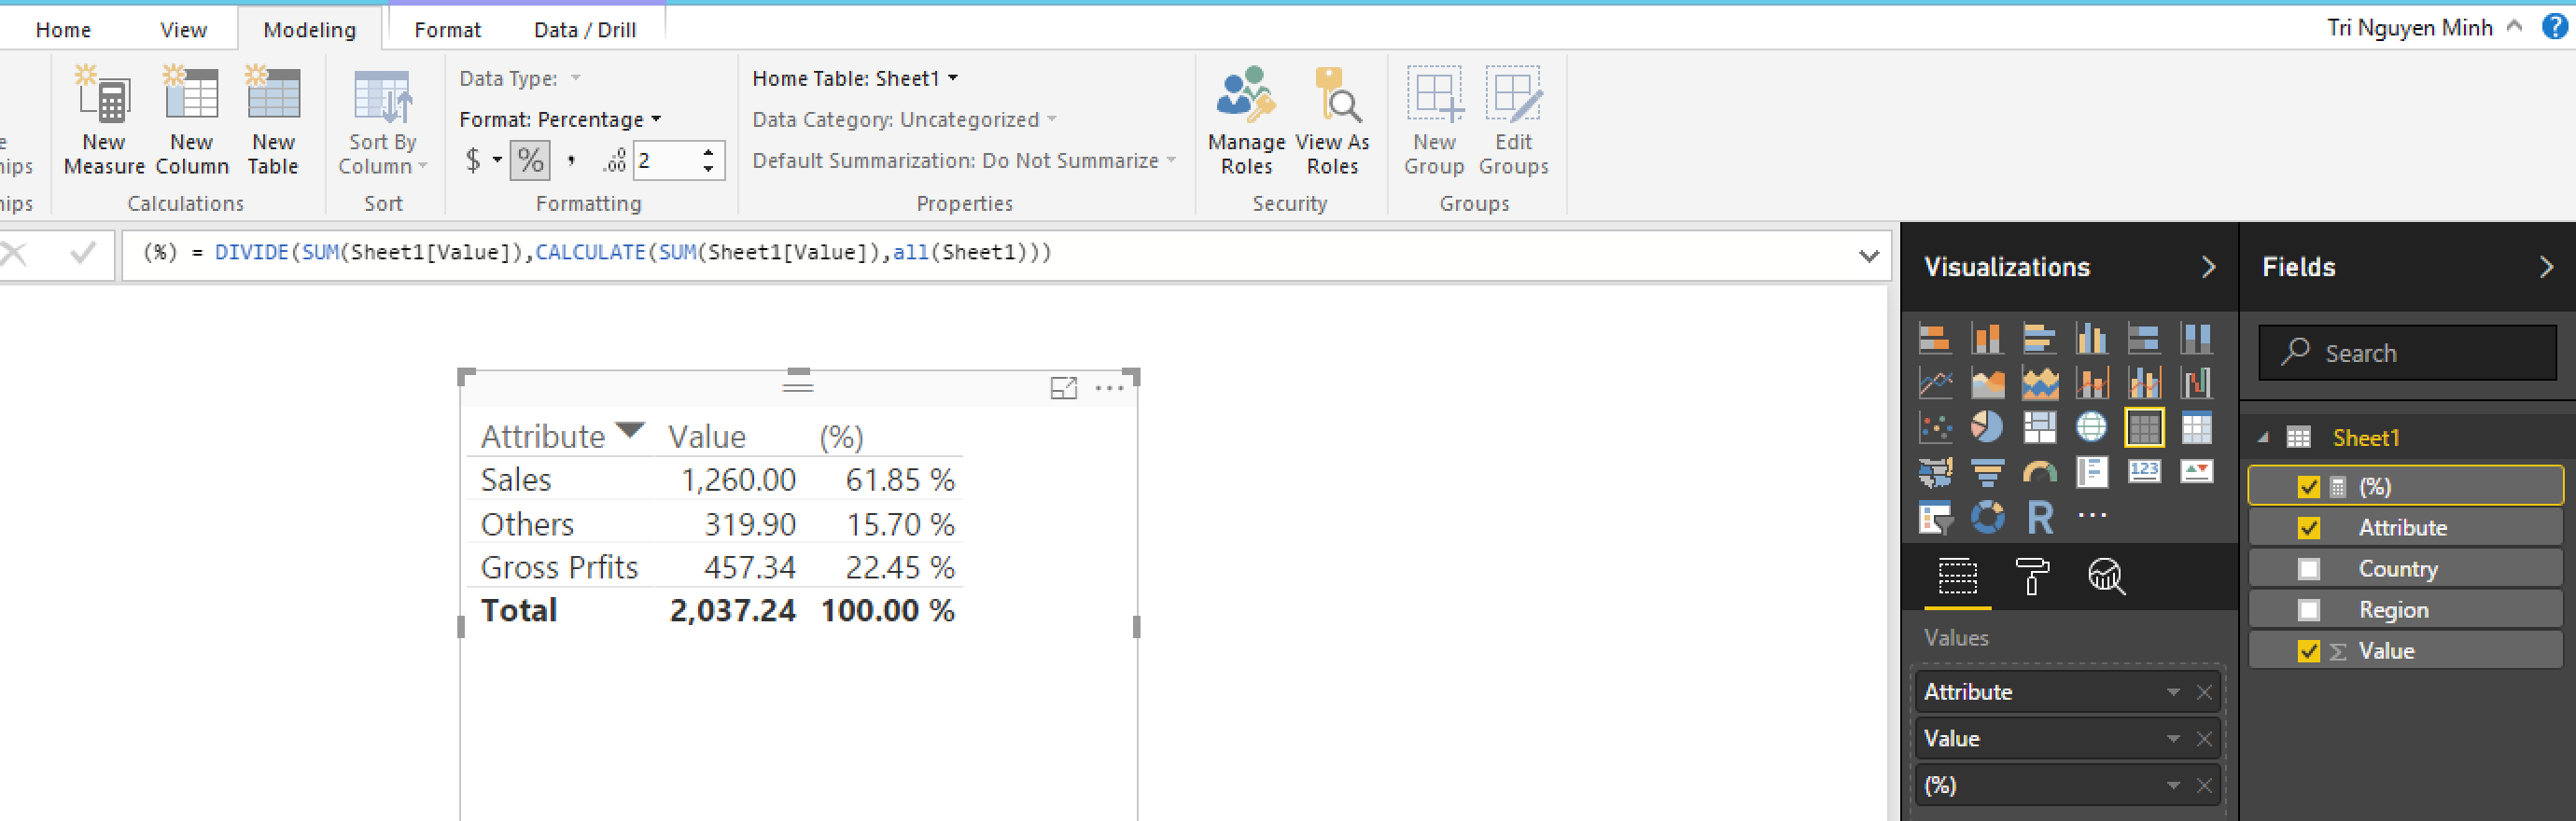
Task: Choose the Card visualization showing 123
Action: [x=2144, y=471]
